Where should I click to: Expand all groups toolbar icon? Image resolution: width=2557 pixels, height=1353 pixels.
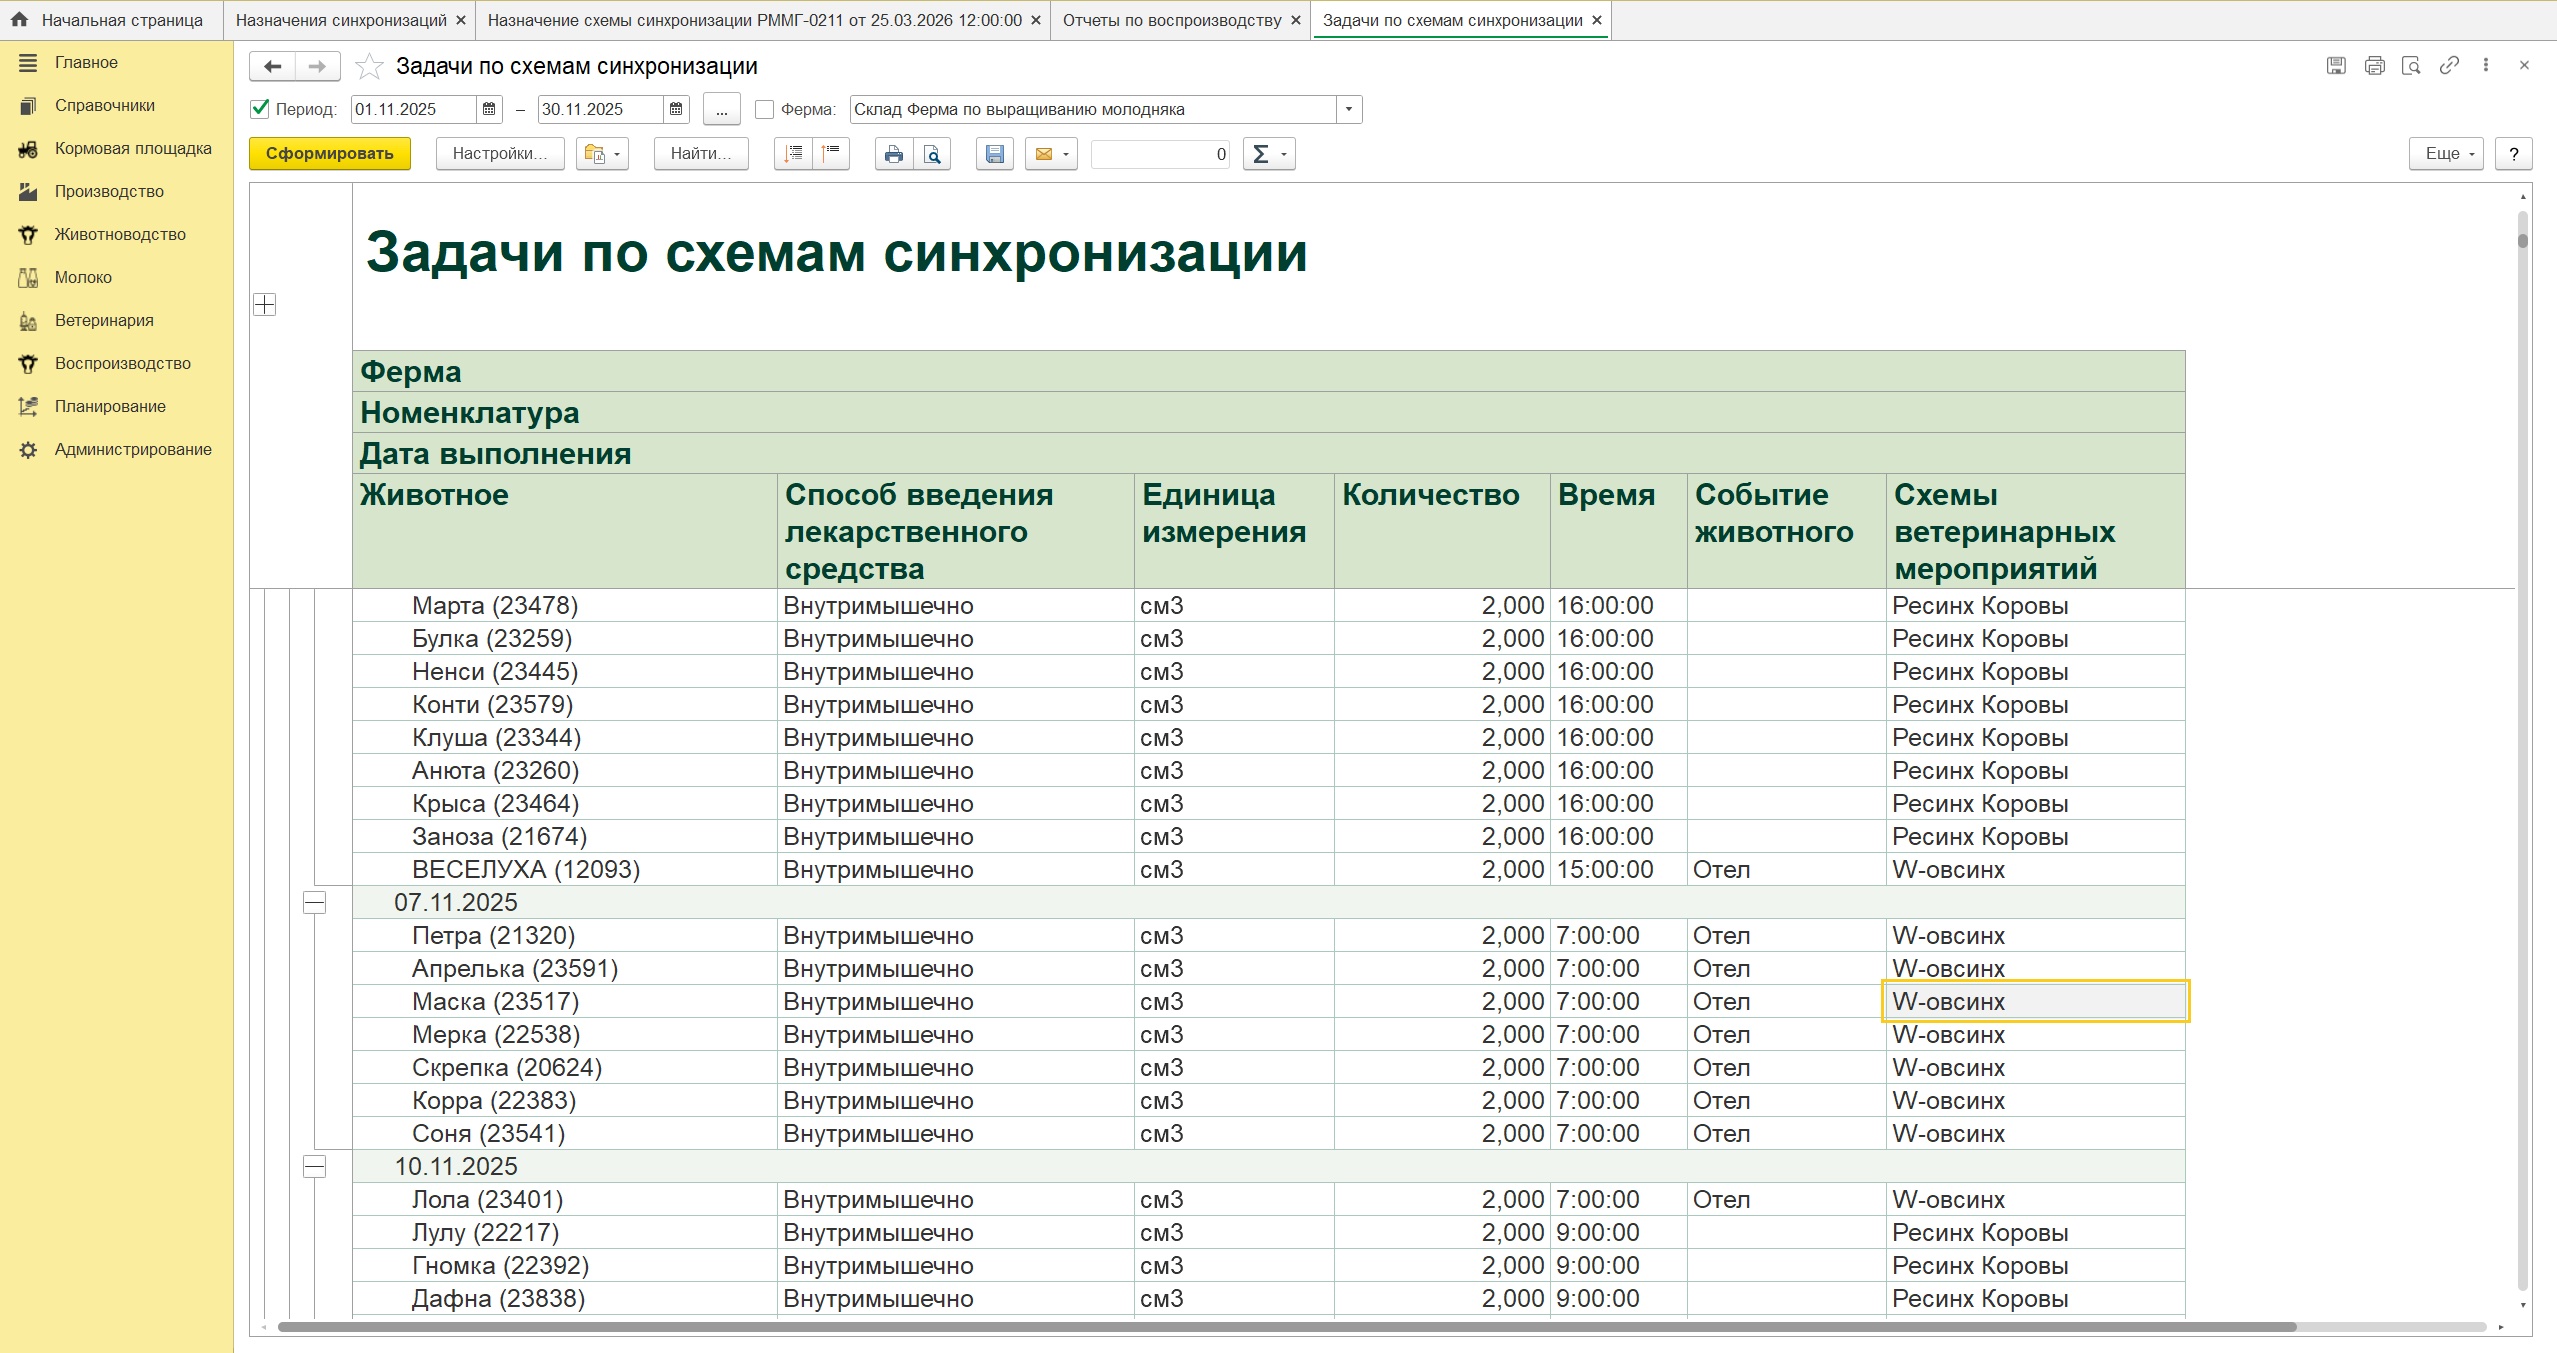pyautogui.click(x=793, y=154)
